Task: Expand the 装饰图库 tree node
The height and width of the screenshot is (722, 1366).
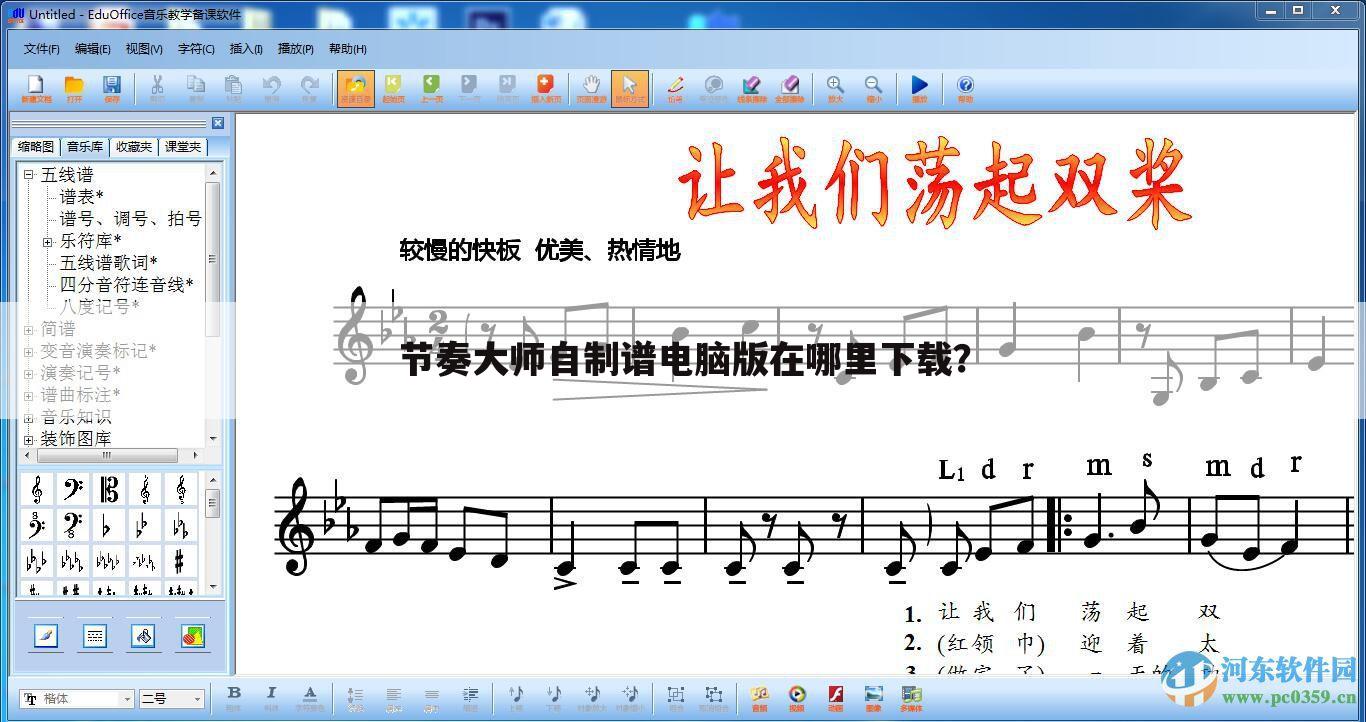Action: [x=29, y=439]
